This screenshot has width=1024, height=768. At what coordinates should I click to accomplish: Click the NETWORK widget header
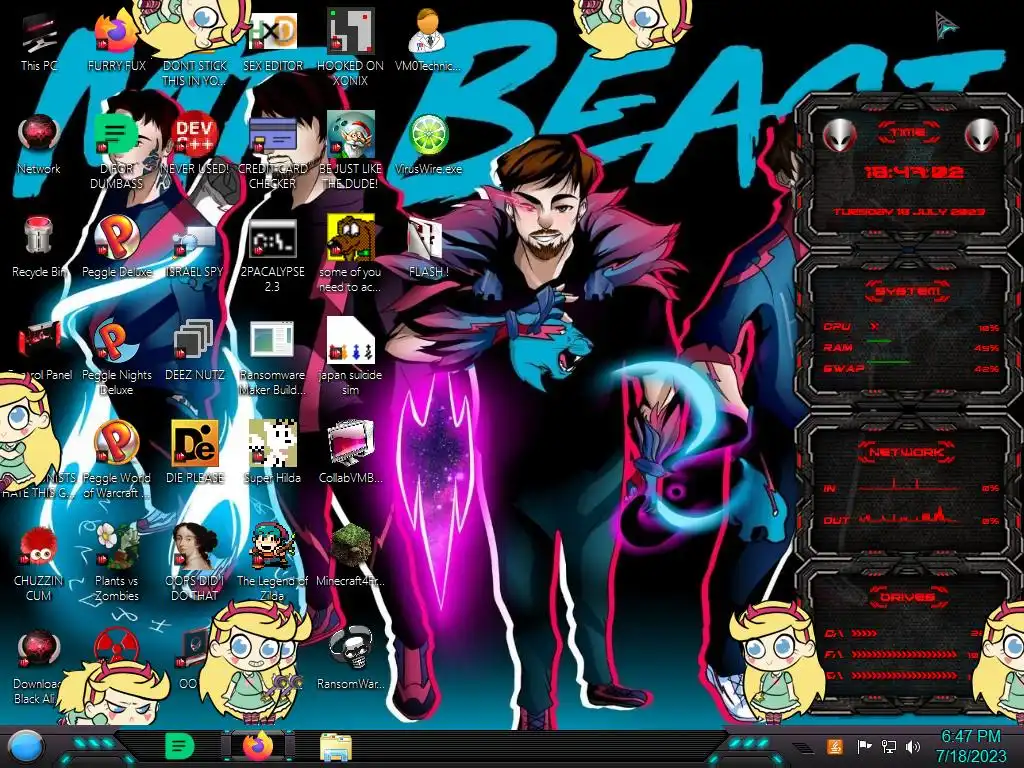pos(907,452)
